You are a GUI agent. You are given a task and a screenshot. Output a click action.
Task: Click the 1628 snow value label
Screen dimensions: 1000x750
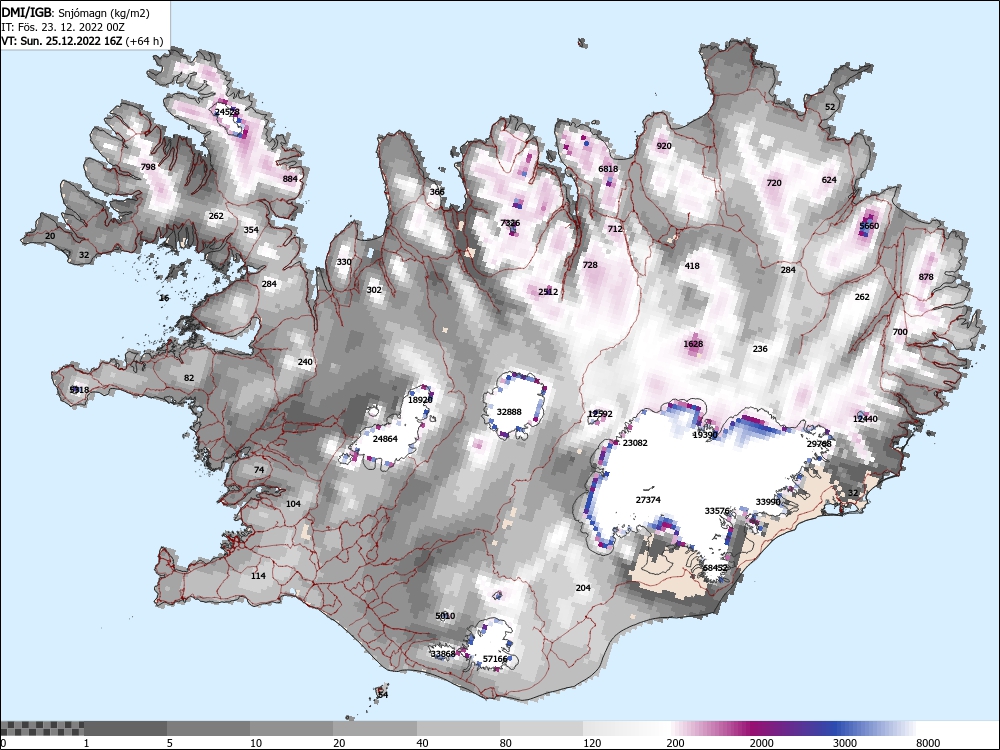point(693,344)
